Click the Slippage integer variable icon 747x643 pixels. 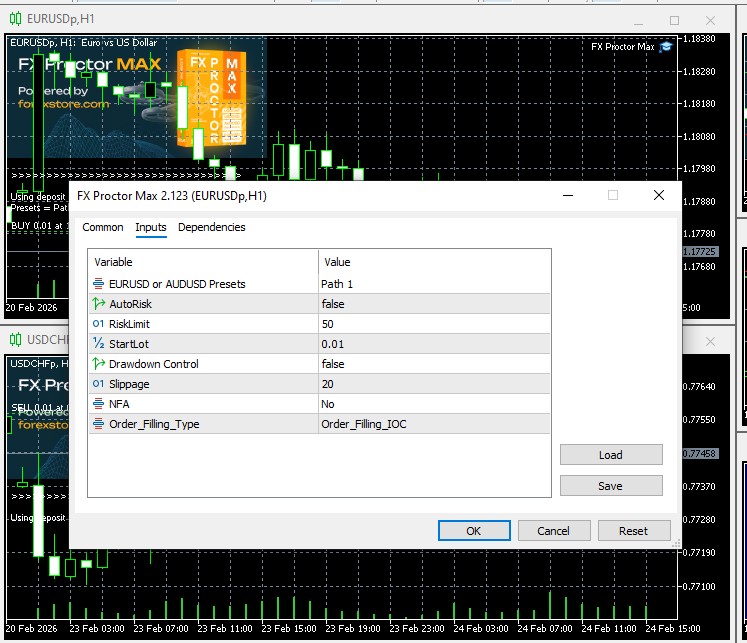click(98, 384)
